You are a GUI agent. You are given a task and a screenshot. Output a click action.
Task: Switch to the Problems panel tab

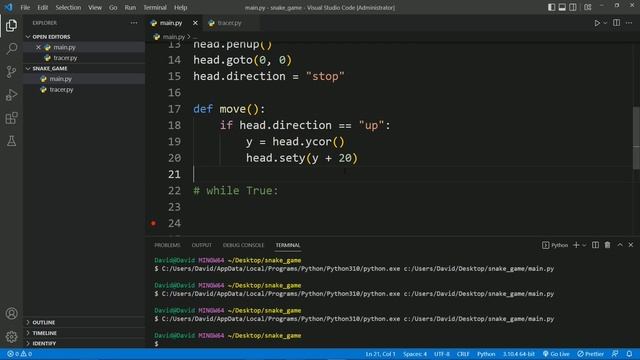point(167,245)
